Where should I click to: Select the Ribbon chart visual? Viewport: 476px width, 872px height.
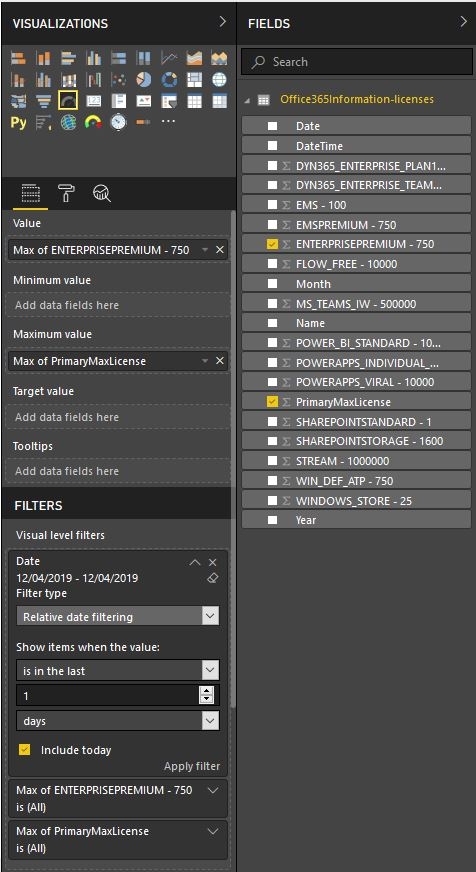[x=68, y=80]
